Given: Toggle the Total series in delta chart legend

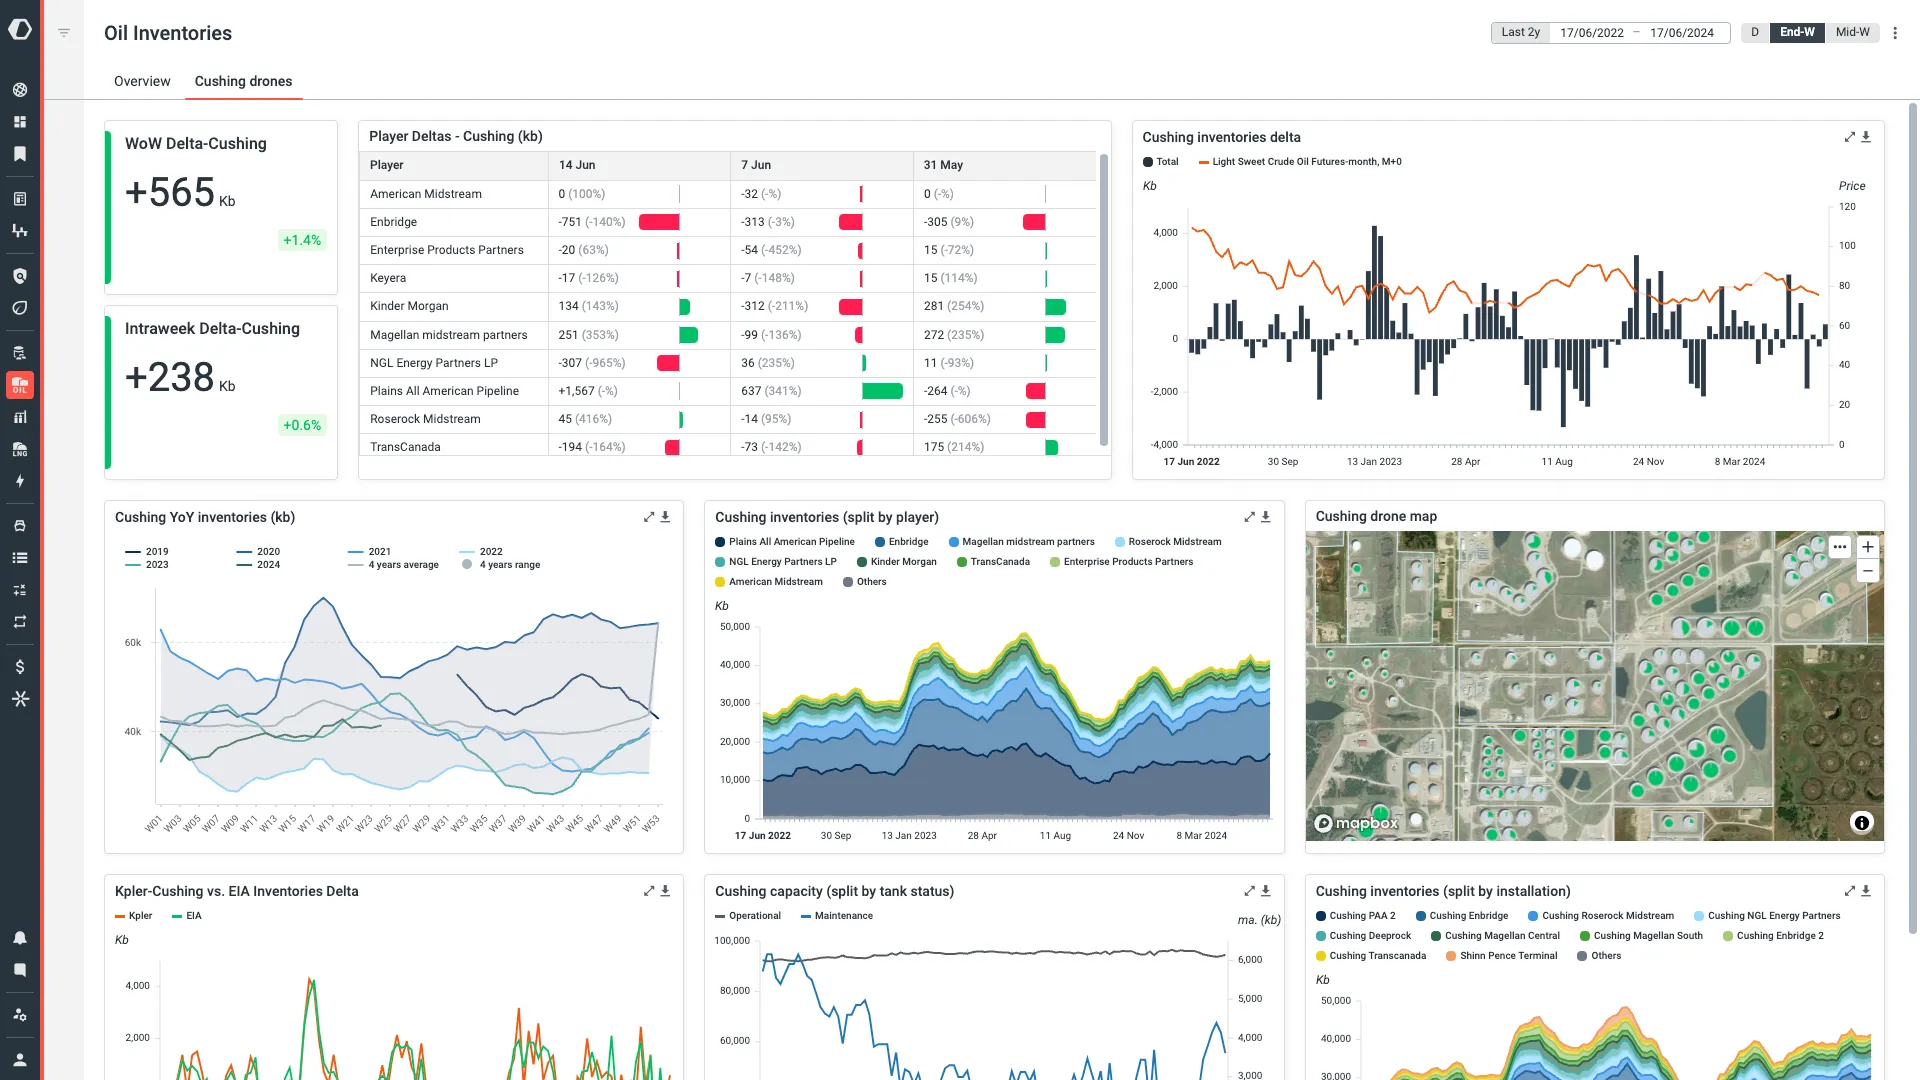Looking at the screenshot, I should [x=1161, y=162].
